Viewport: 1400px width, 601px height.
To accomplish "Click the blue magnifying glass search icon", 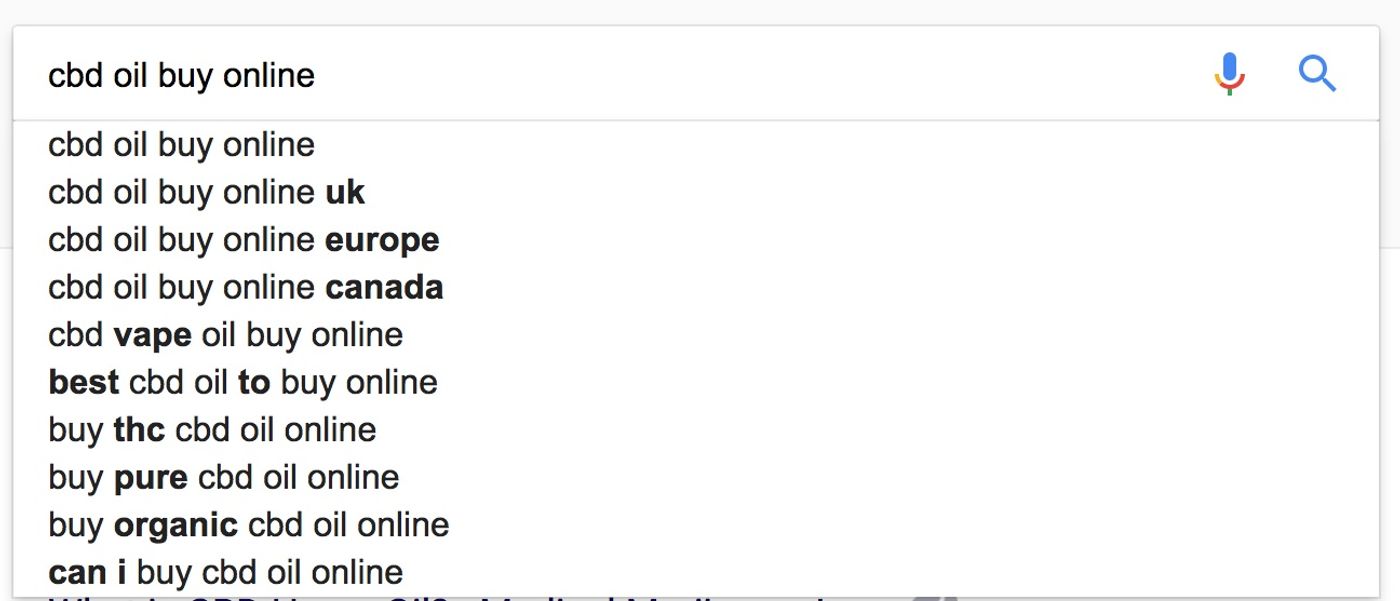I will click(x=1317, y=74).
